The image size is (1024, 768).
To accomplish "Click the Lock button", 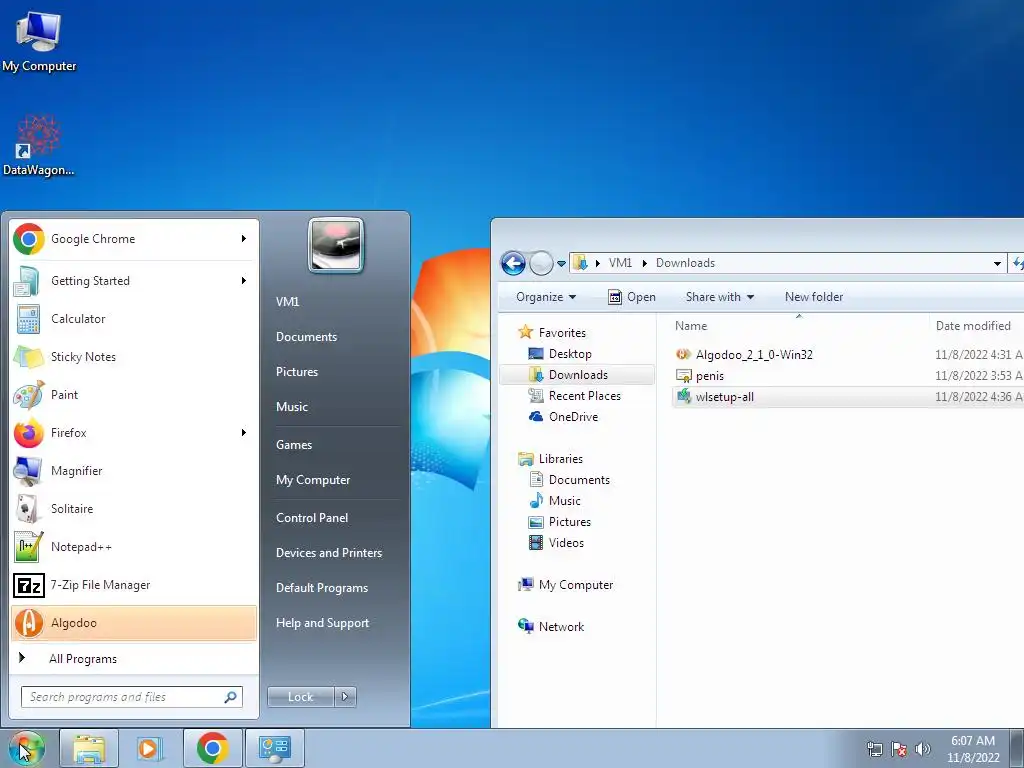I will click(x=301, y=697).
